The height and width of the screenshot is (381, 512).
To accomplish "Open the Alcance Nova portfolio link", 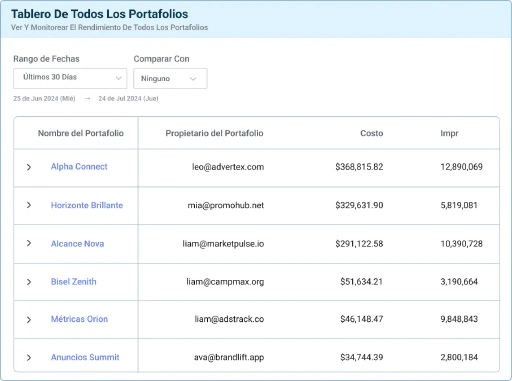I will tap(77, 244).
